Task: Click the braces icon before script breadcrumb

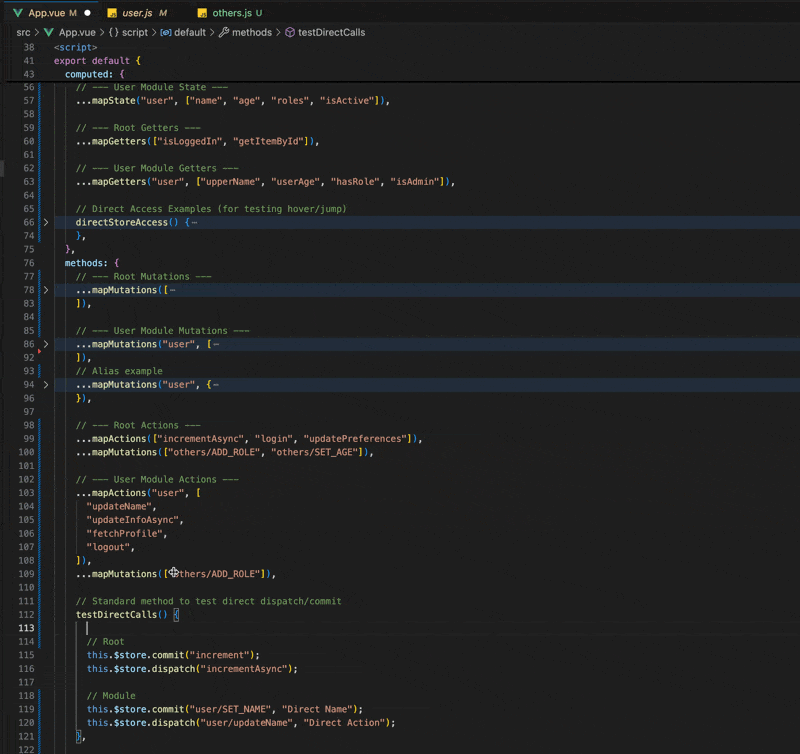Action: click(113, 32)
